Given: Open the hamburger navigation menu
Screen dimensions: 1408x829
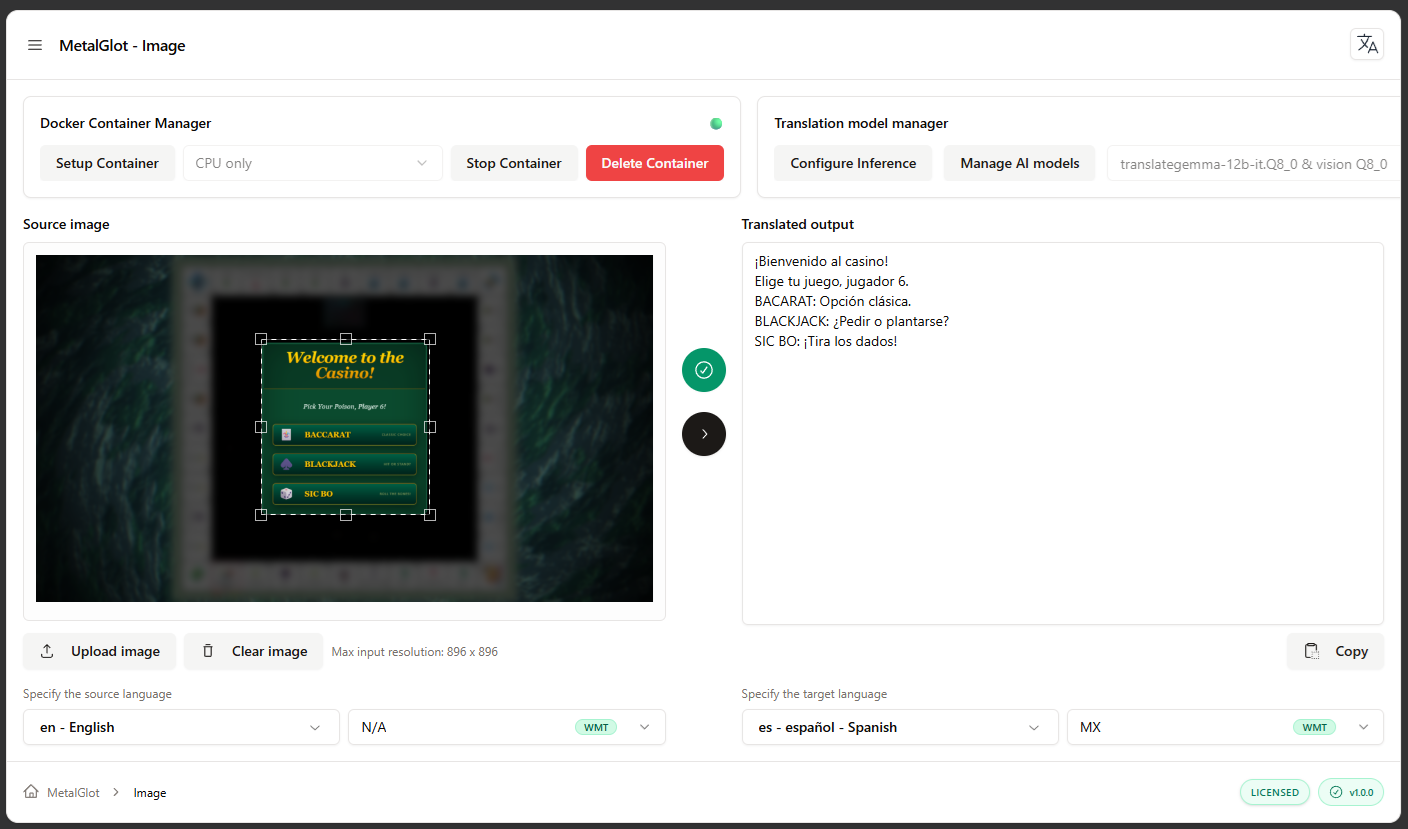Looking at the screenshot, I should [x=35, y=45].
